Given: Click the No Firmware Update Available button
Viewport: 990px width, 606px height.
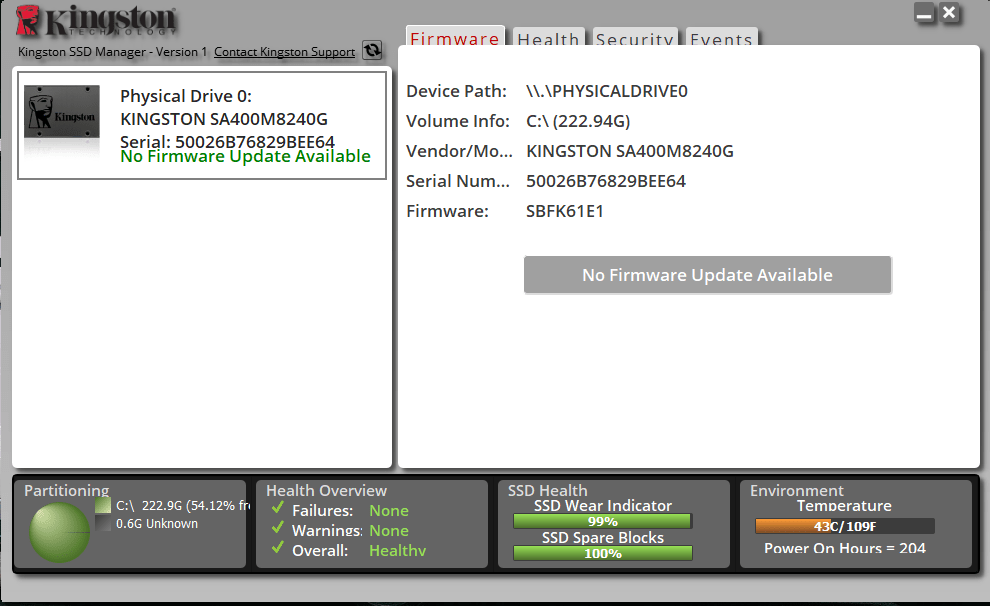Looking at the screenshot, I should coord(707,275).
